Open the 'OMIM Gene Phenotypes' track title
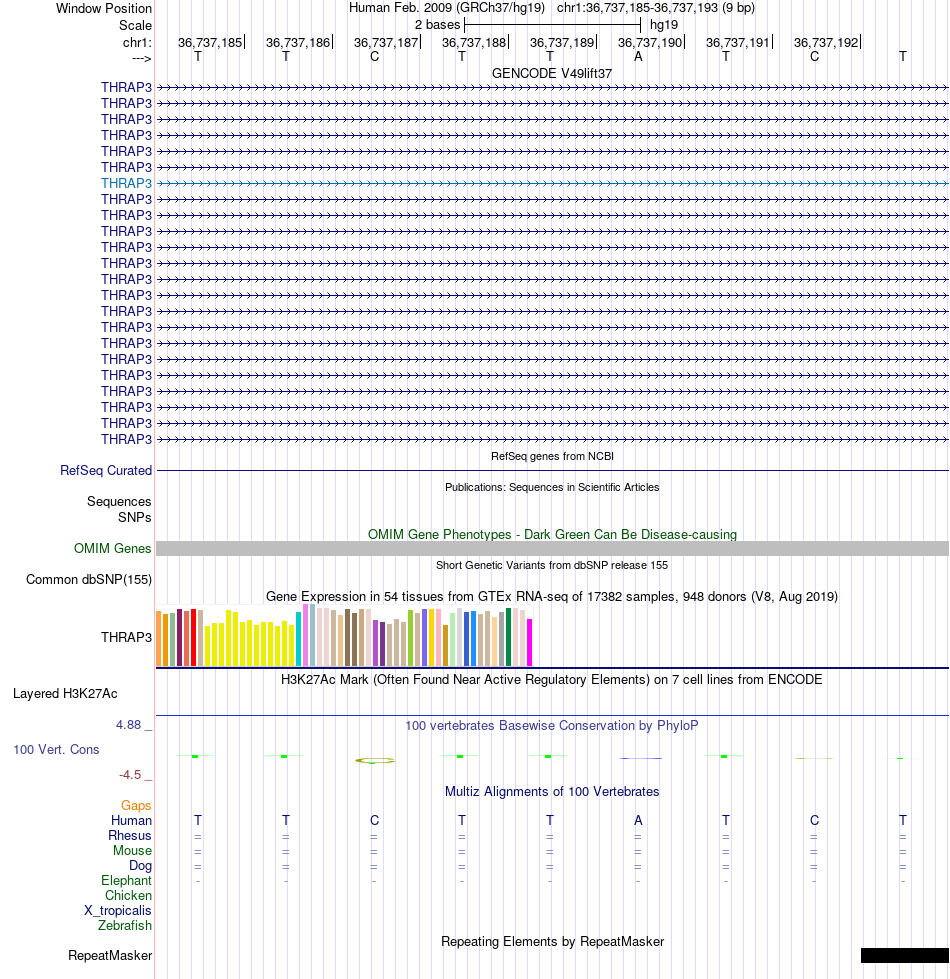Viewport: 950px width, 979px height. pos(552,534)
